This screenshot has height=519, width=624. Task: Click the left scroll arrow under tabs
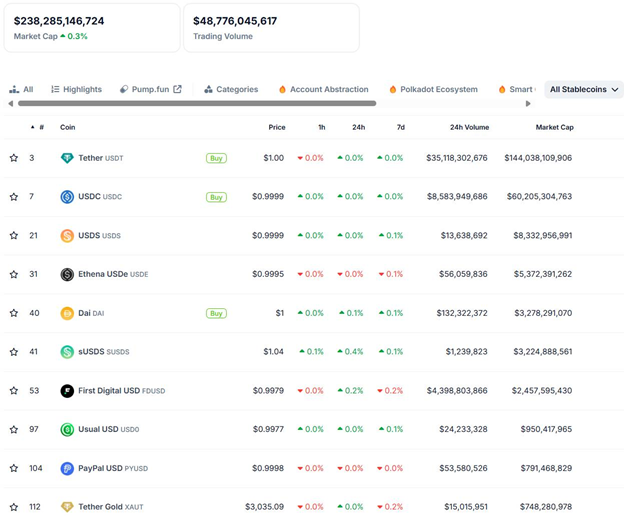click(11, 103)
